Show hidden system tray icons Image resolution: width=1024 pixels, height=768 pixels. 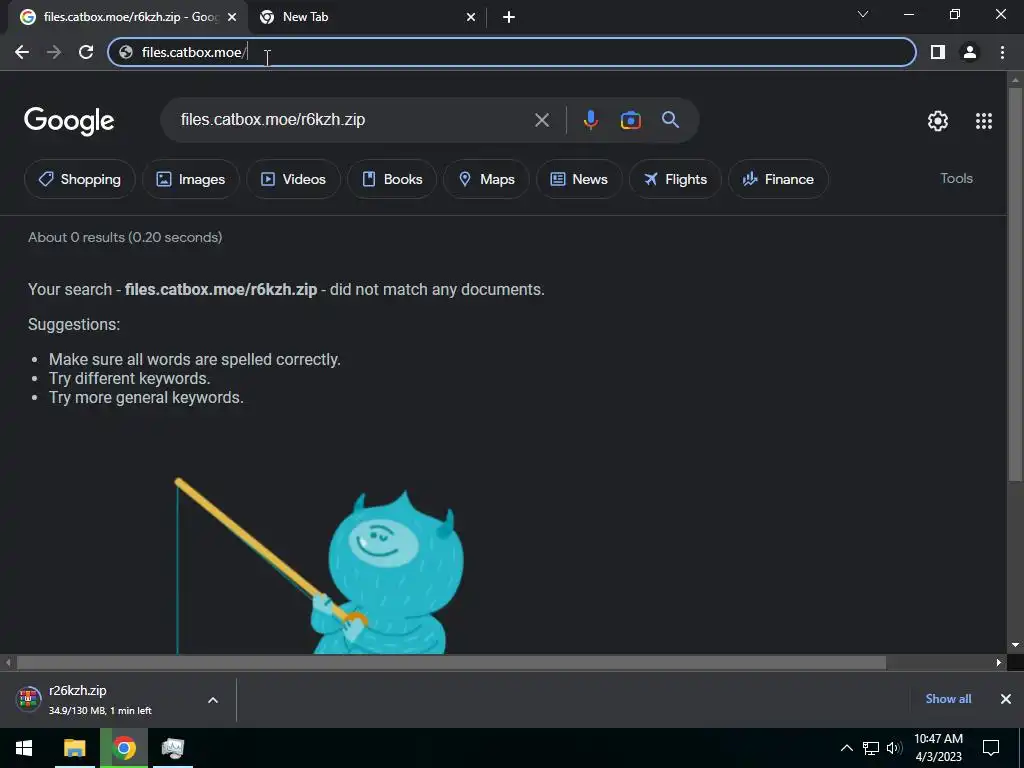[x=846, y=748]
